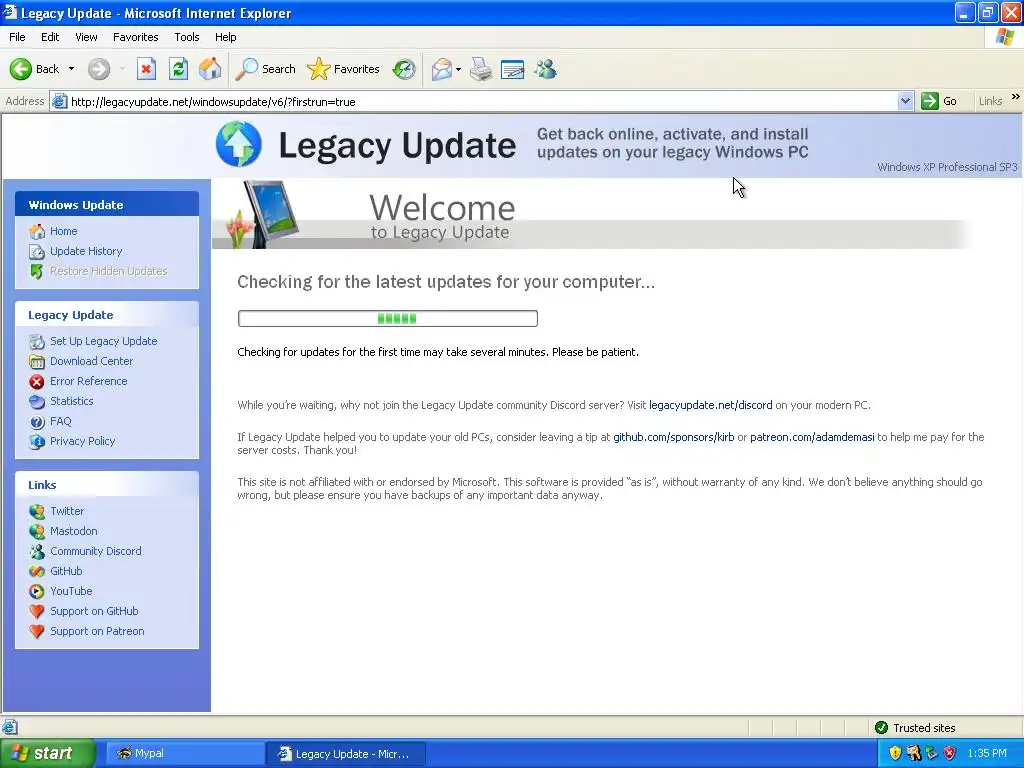Open Set Up Legacy Update link

point(103,341)
